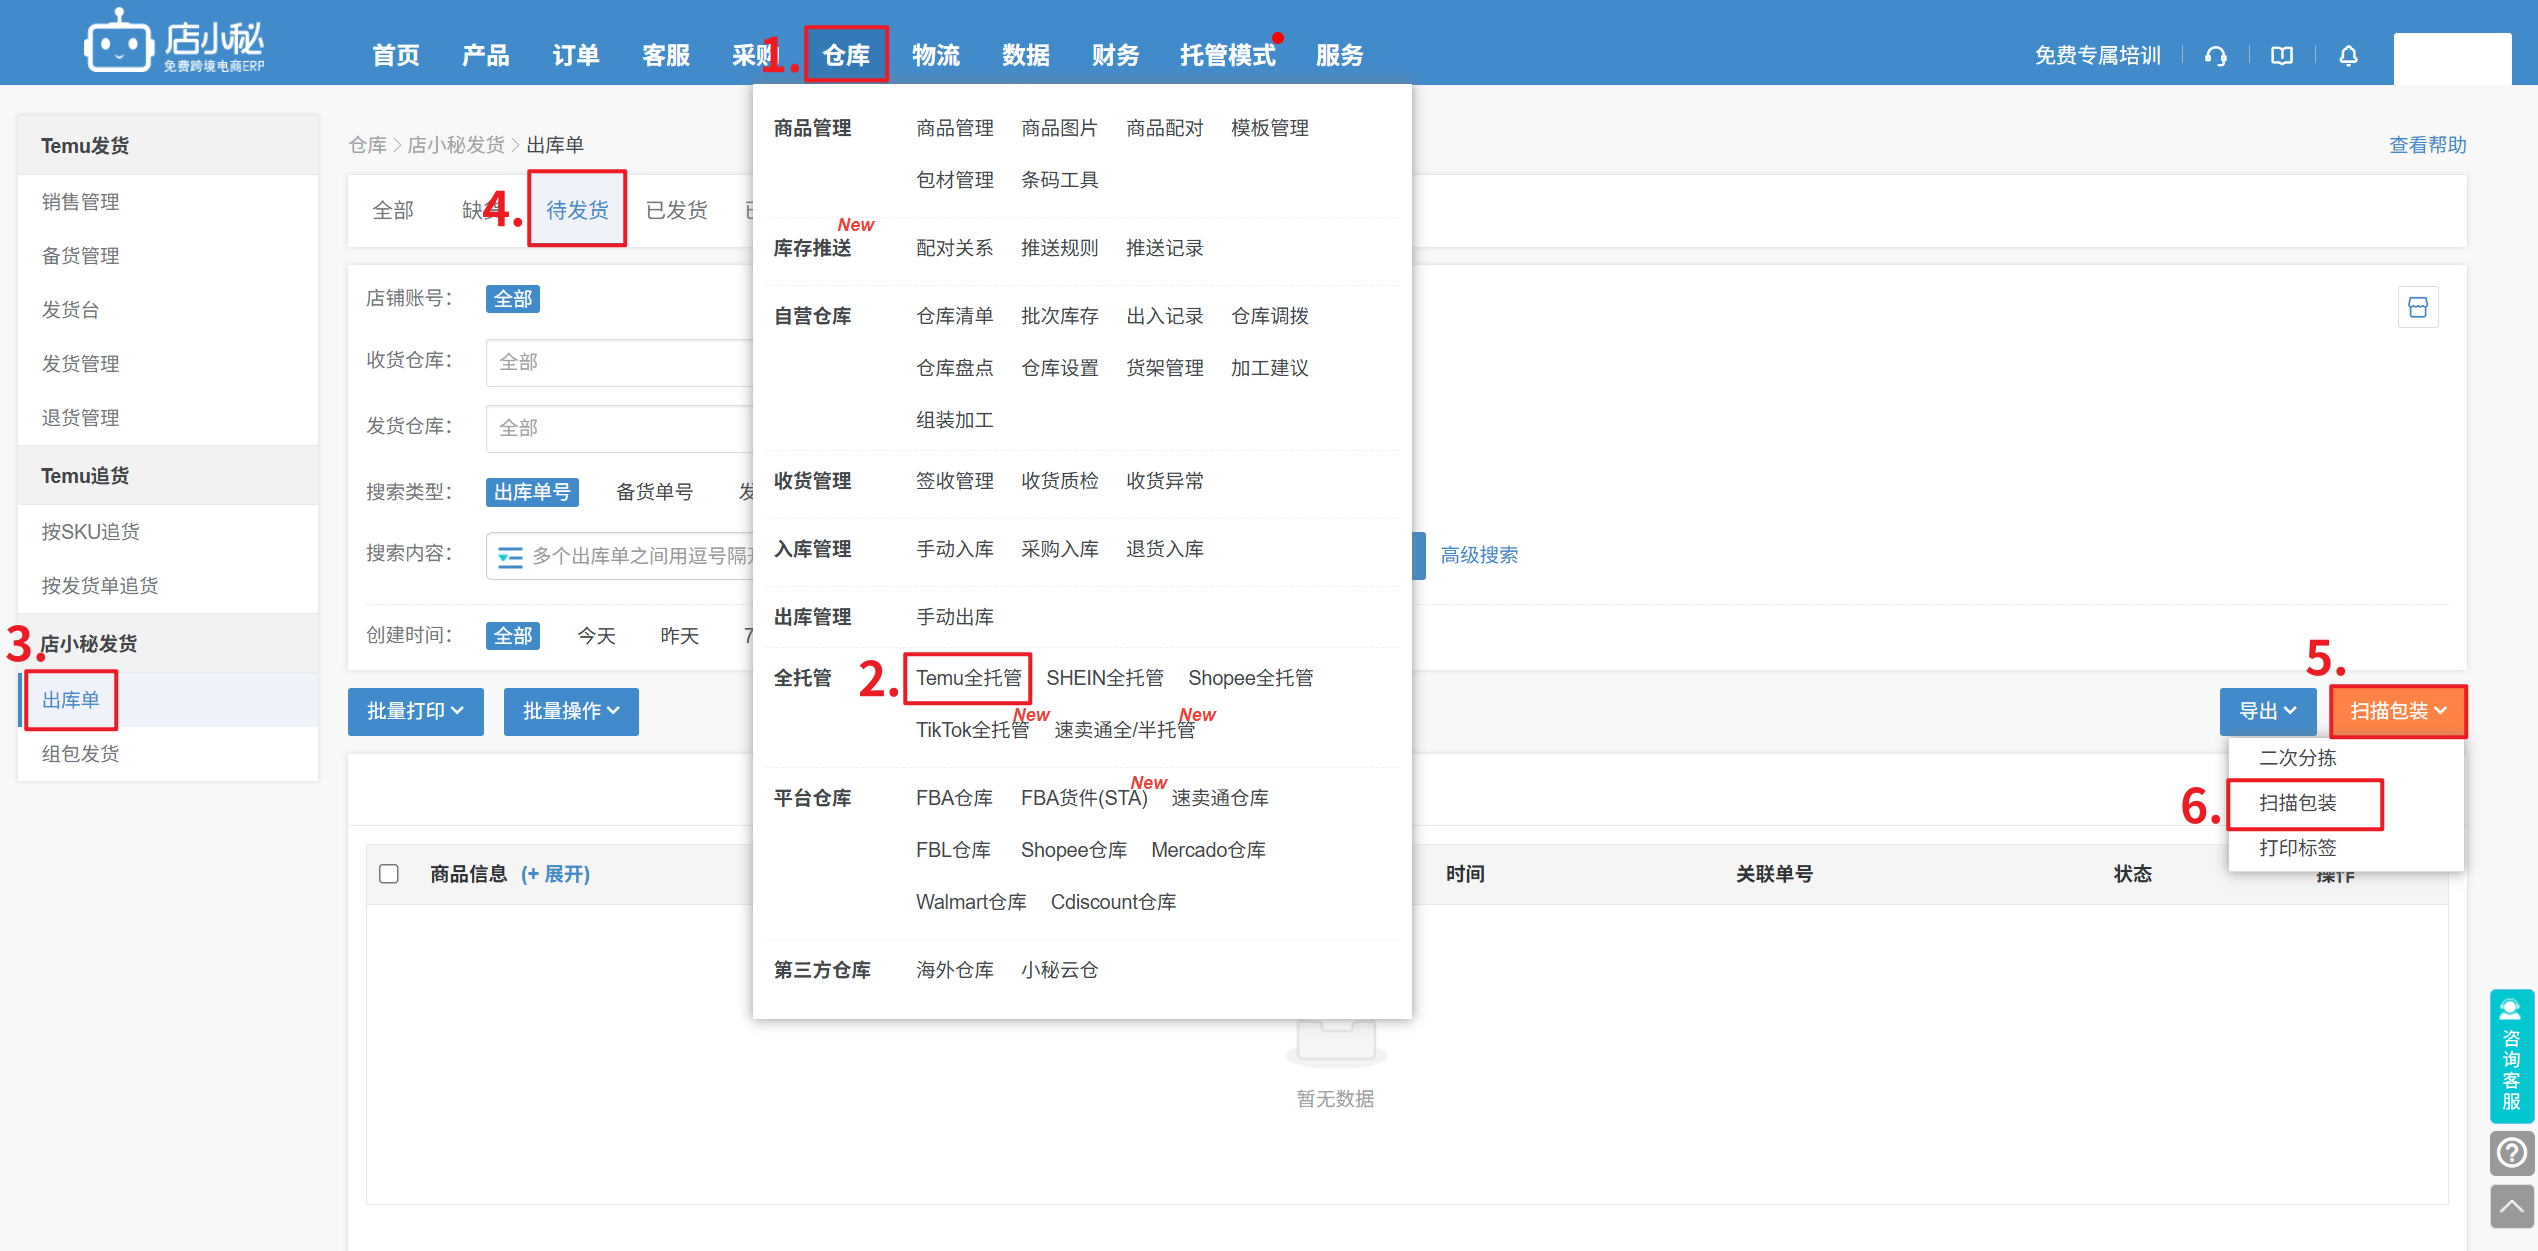This screenshot has width=2538, height=1251.
Task: Open the 导出 dropdown button
Action: click(2266, 711)
